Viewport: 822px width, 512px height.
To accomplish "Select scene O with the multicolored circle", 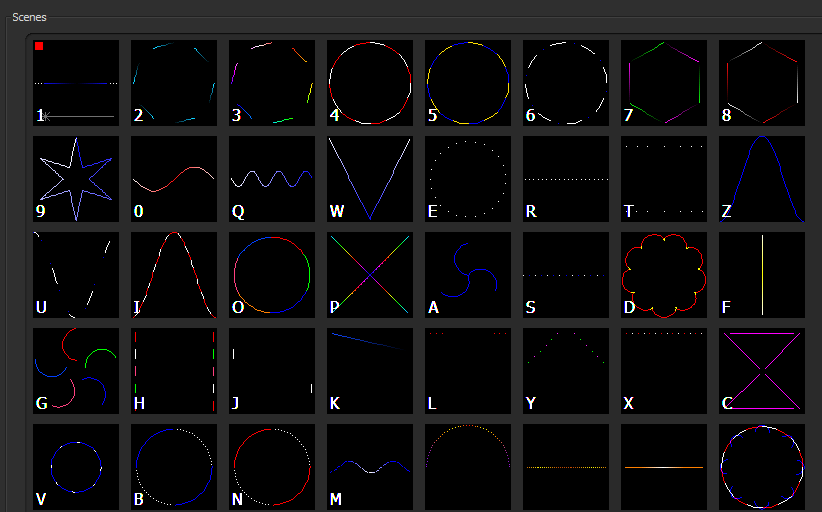I will [x=272, y=275].
